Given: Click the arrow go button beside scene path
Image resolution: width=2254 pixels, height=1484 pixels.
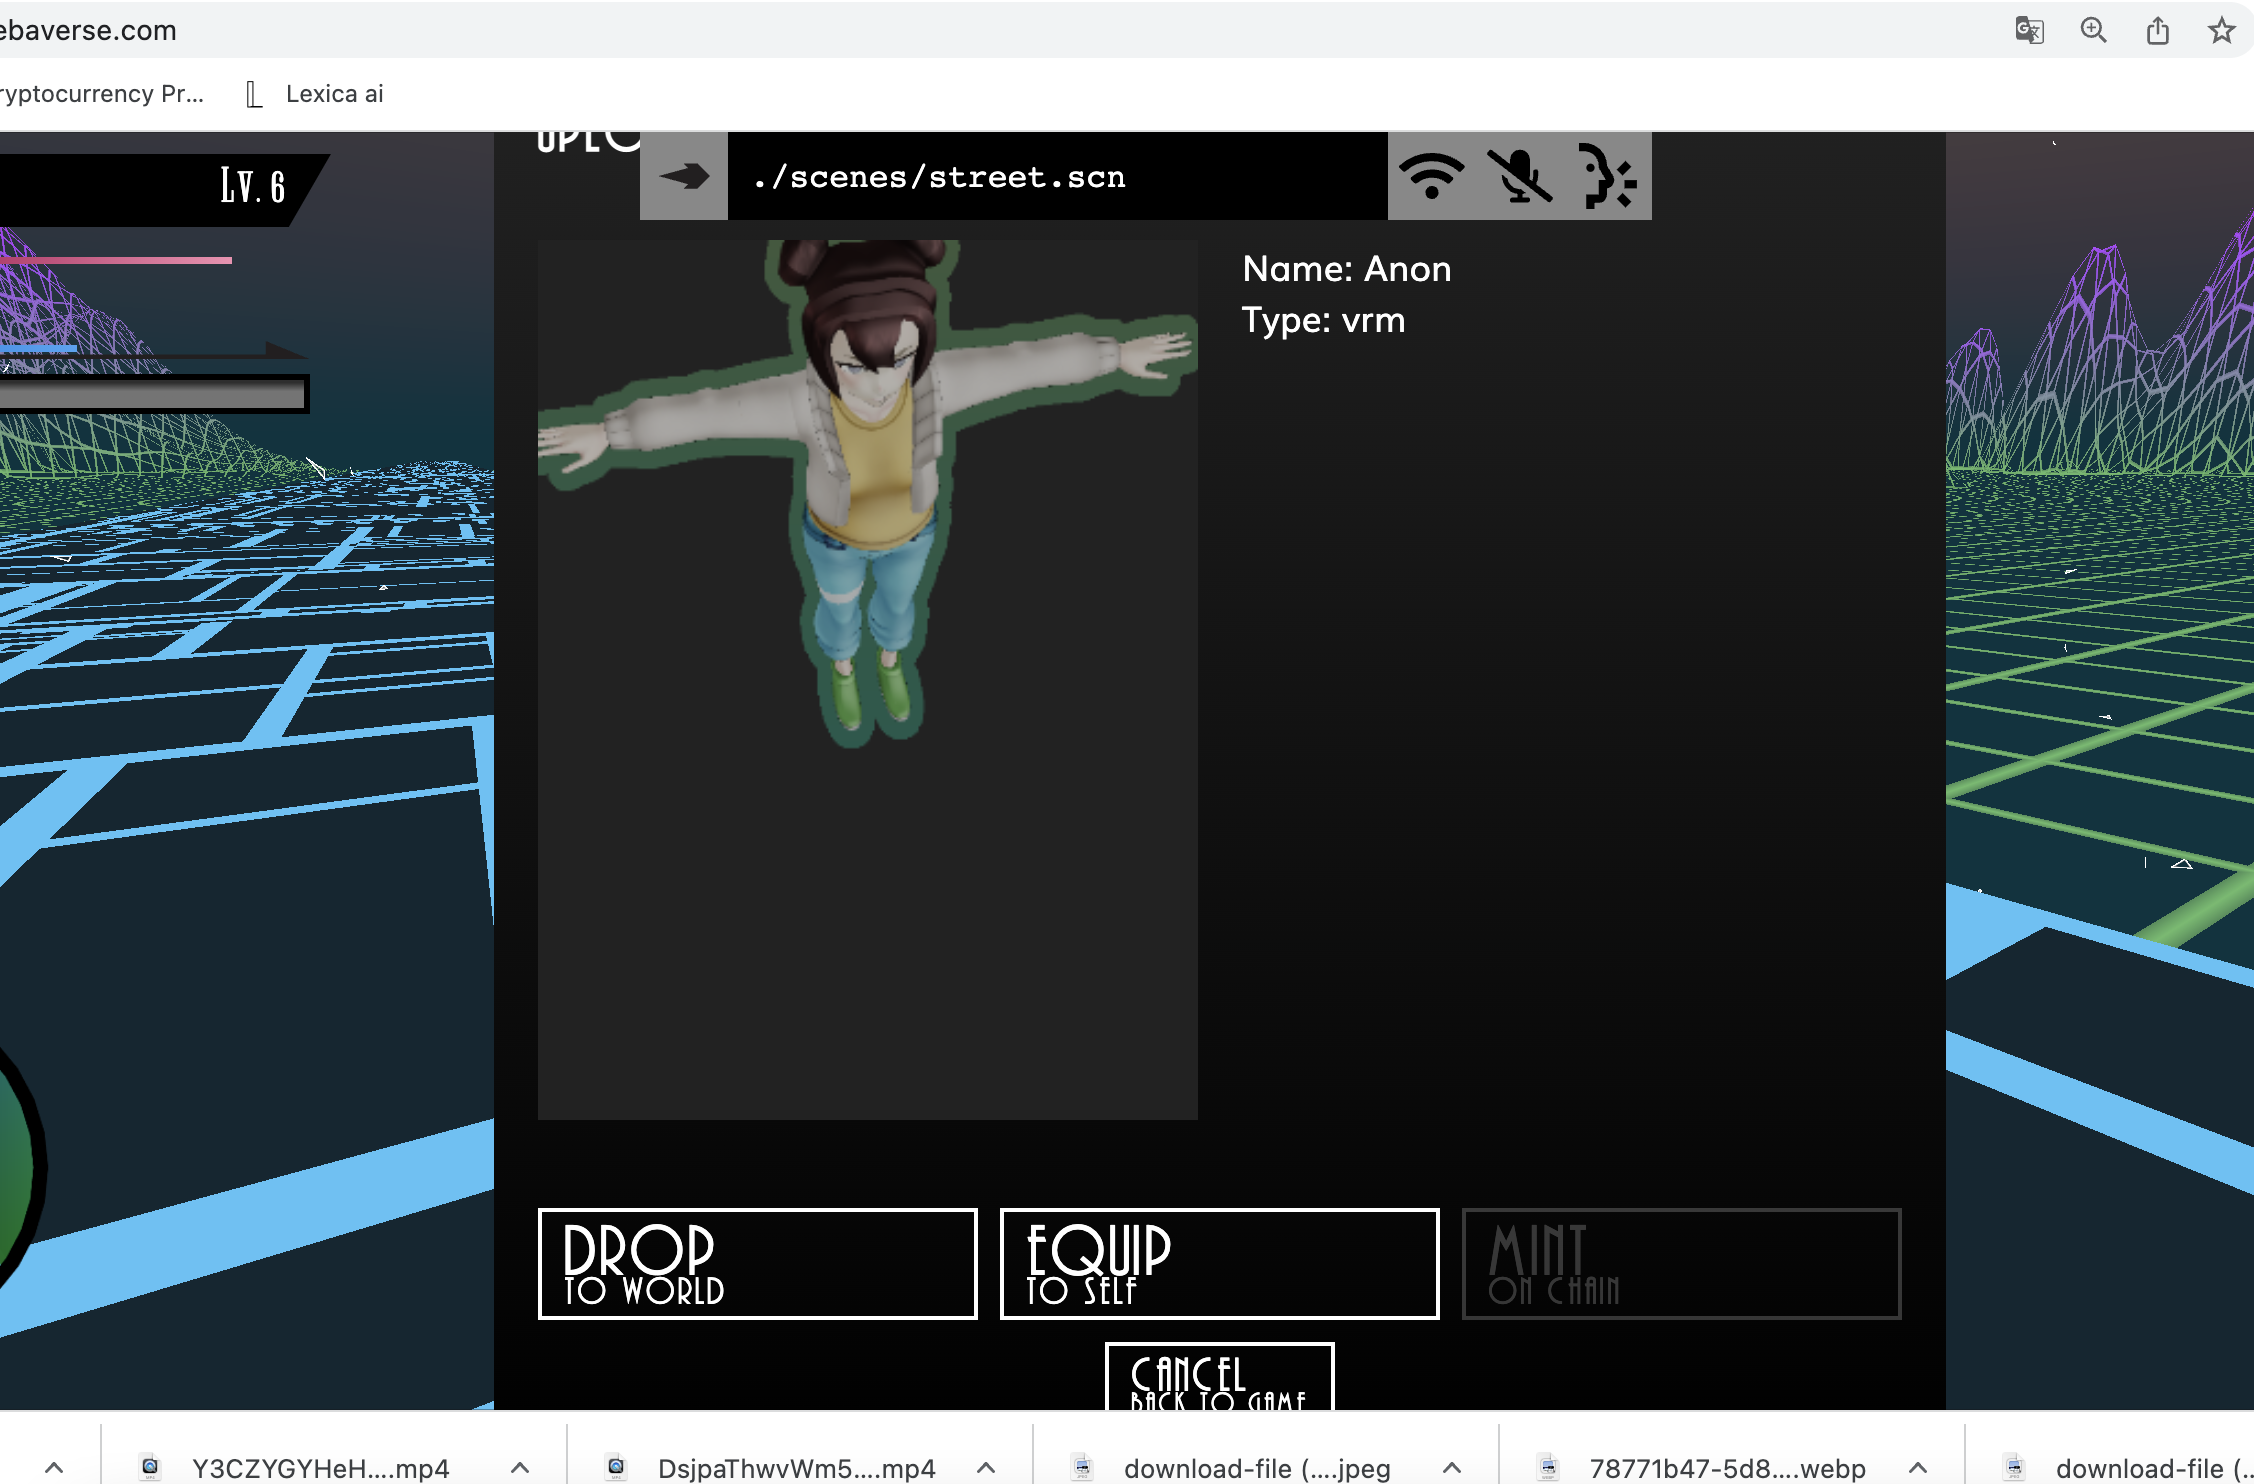Looking at the screenshot, I should coord(683,177).
